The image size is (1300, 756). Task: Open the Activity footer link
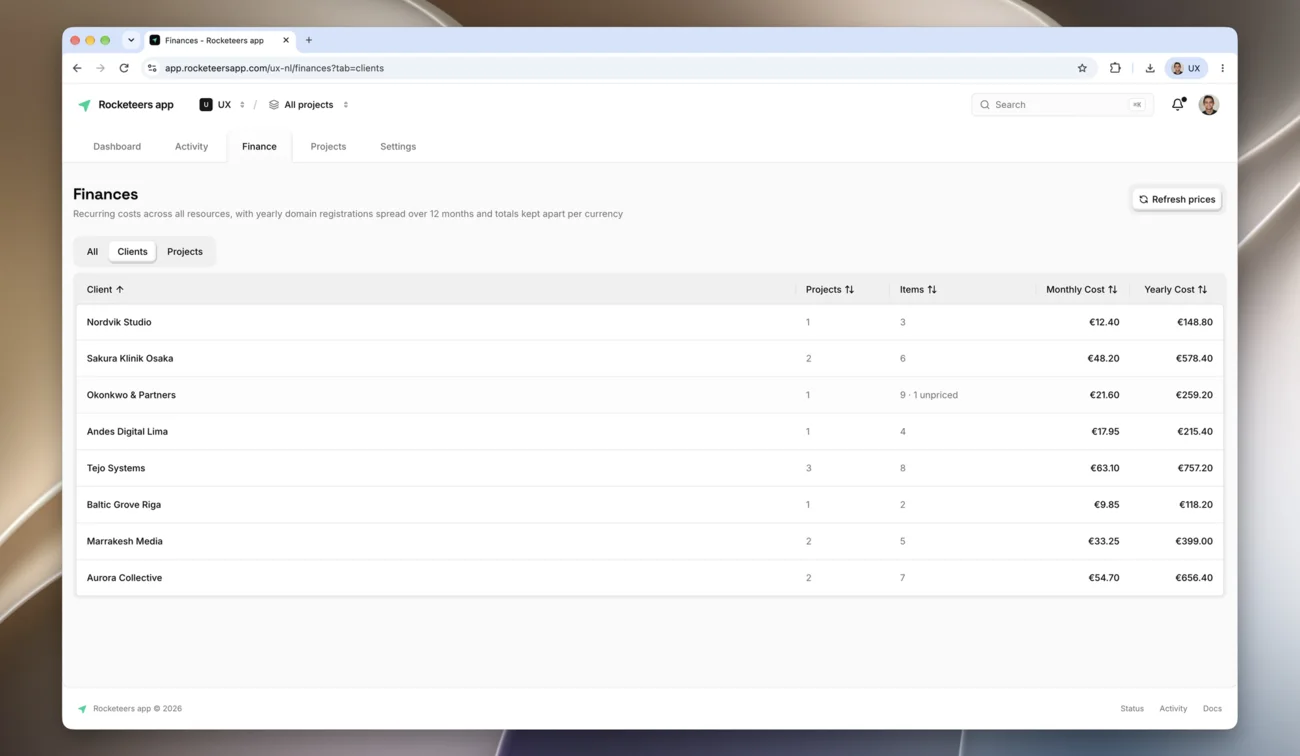click(x=1173, y=709)
